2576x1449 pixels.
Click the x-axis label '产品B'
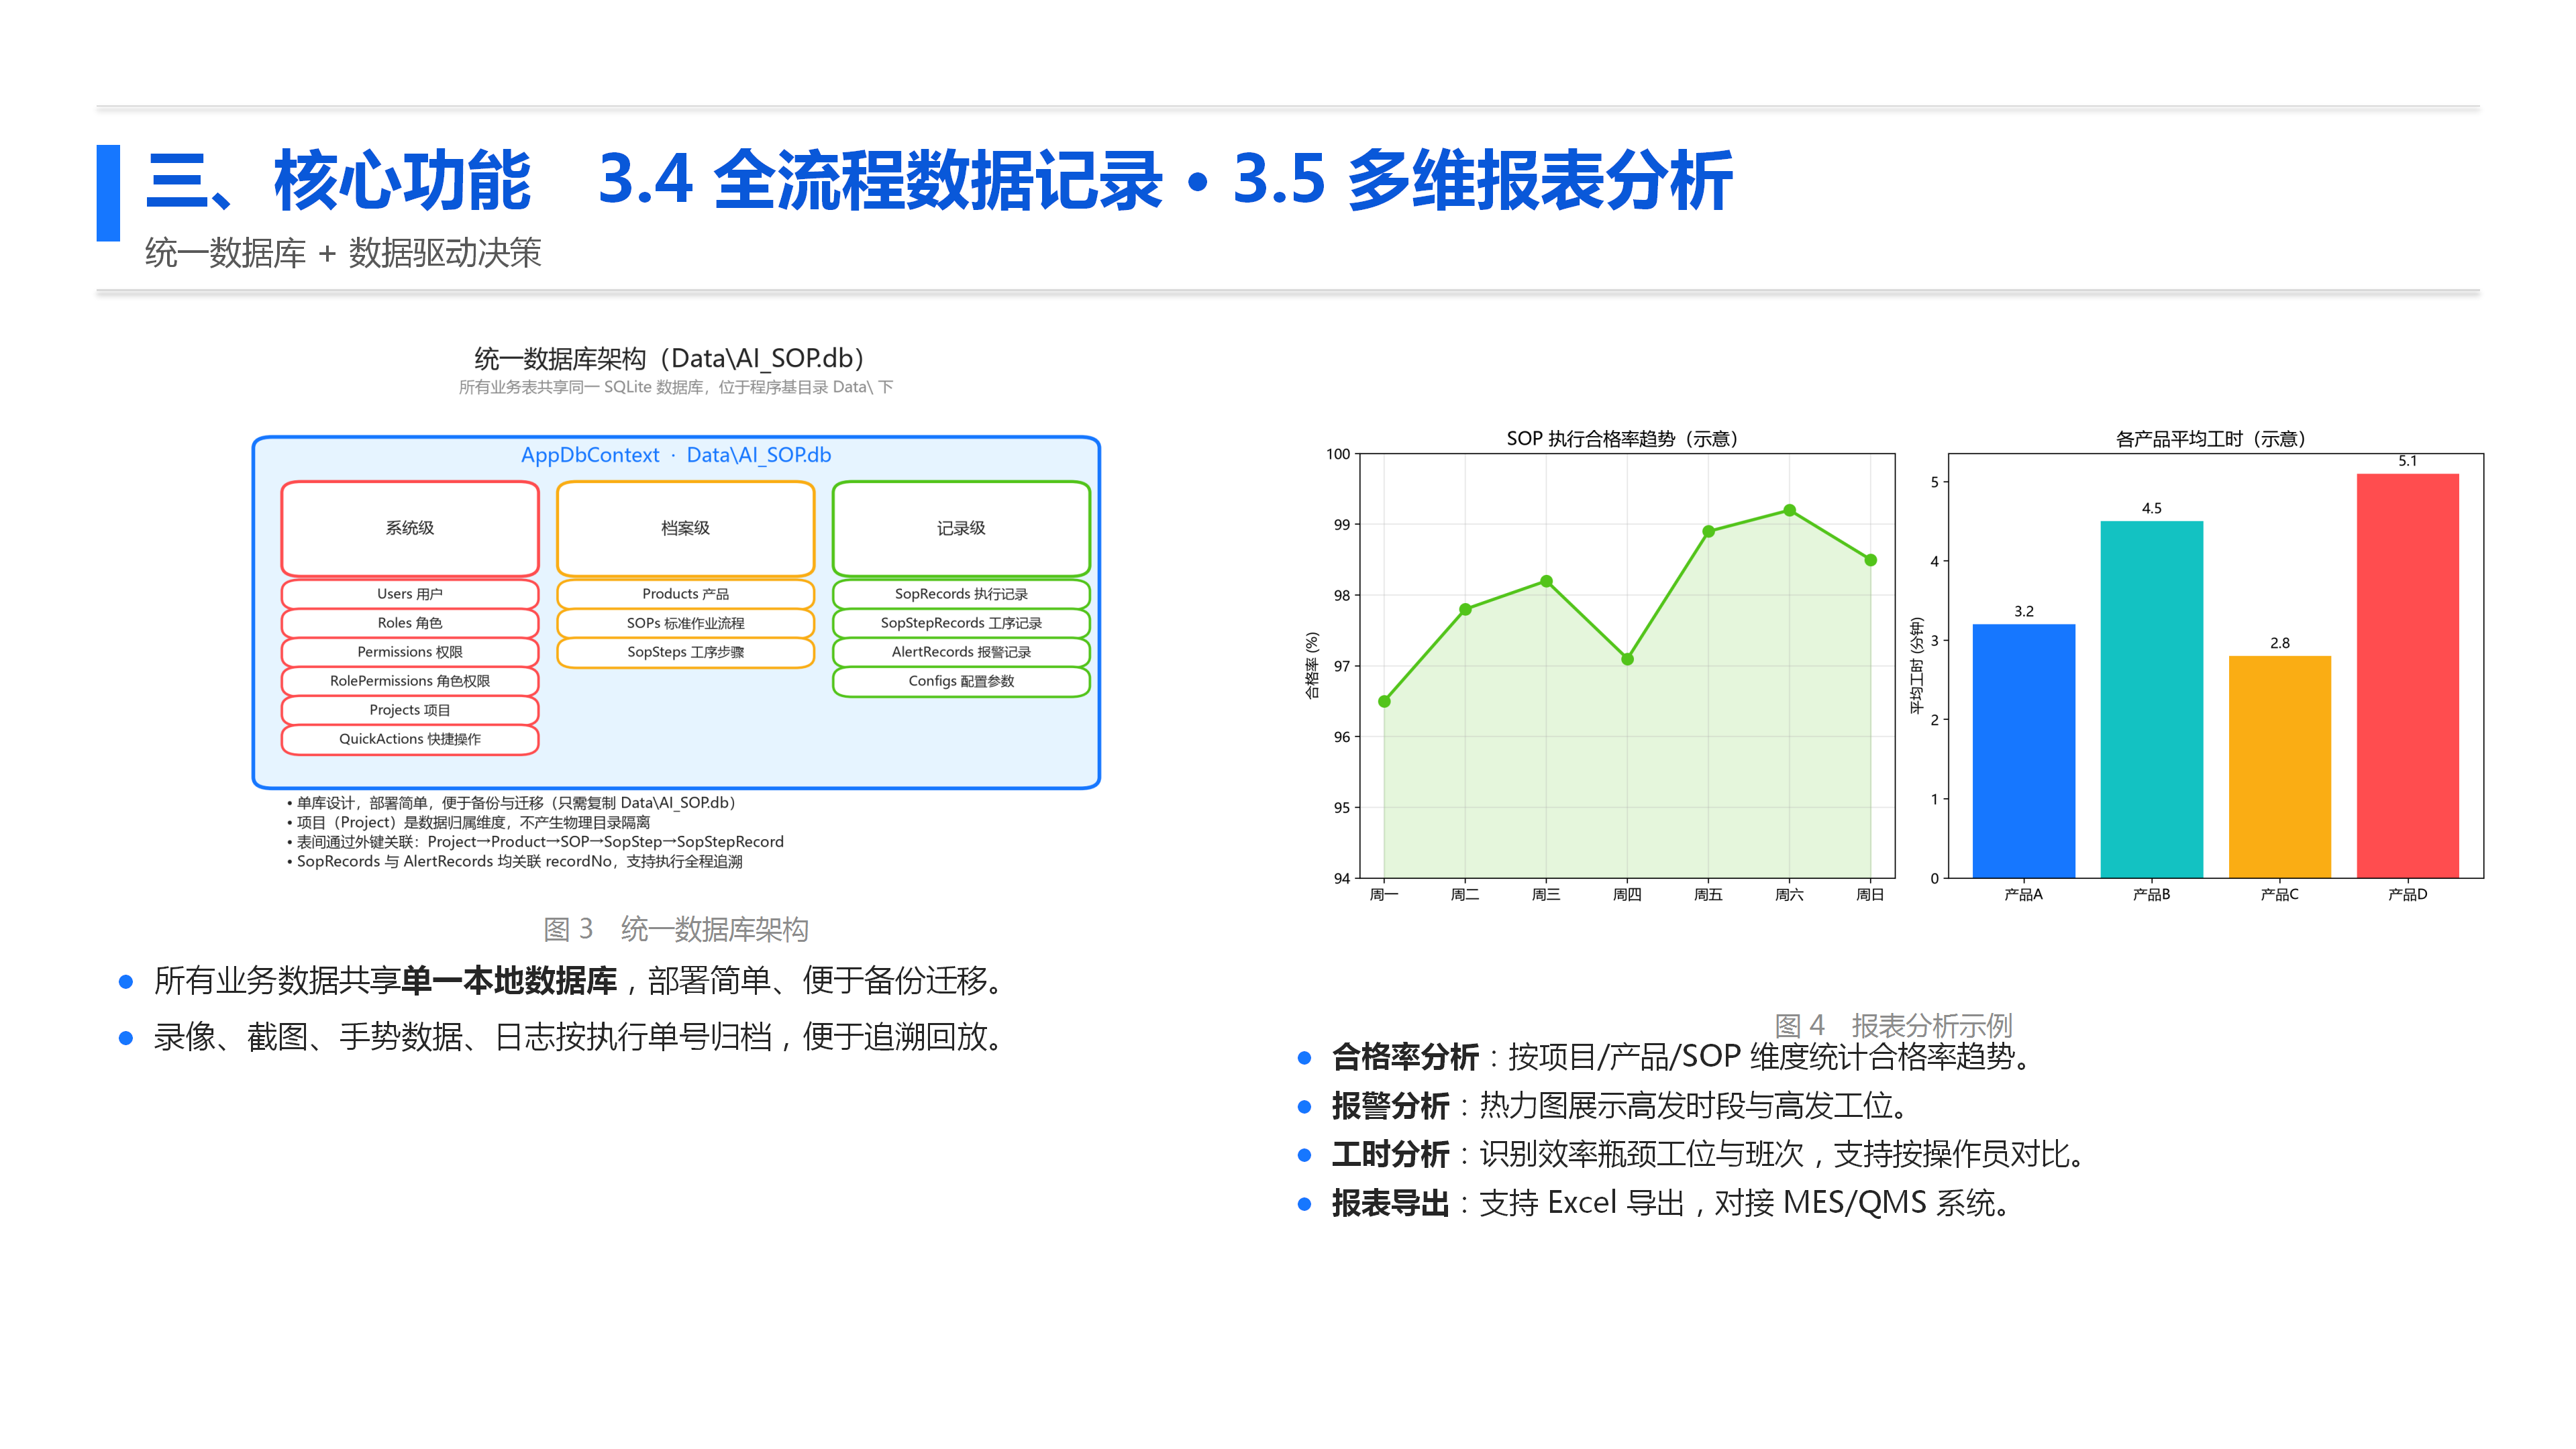2151,894
